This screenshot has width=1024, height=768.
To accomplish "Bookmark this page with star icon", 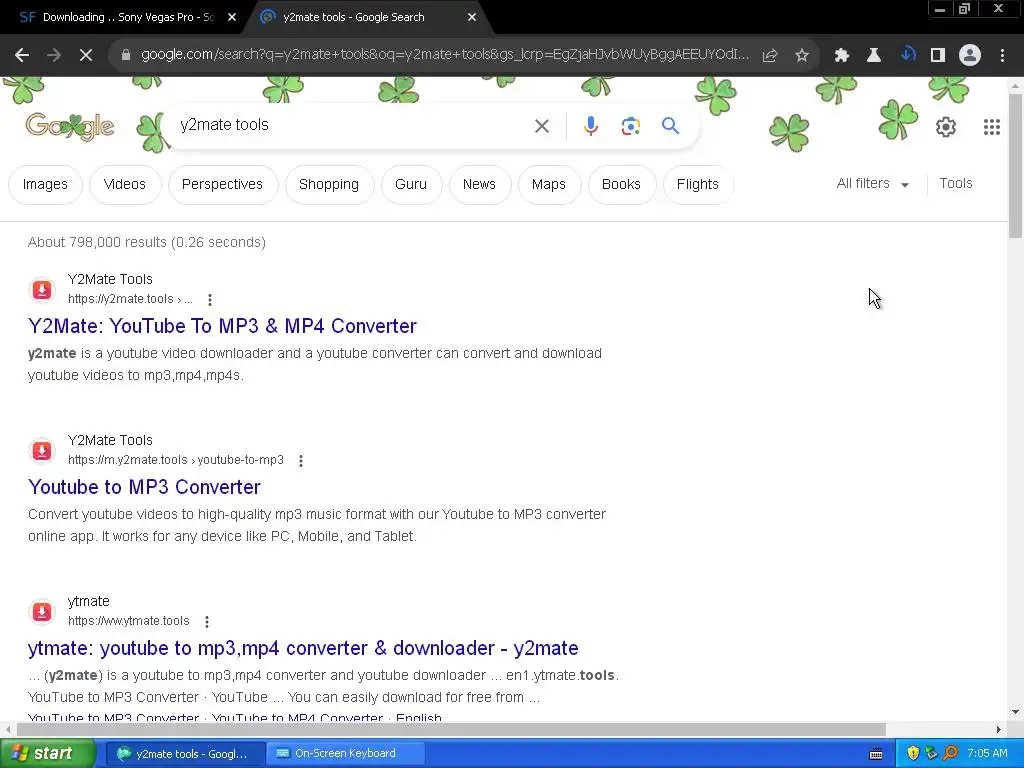I will tap(802, 56).
